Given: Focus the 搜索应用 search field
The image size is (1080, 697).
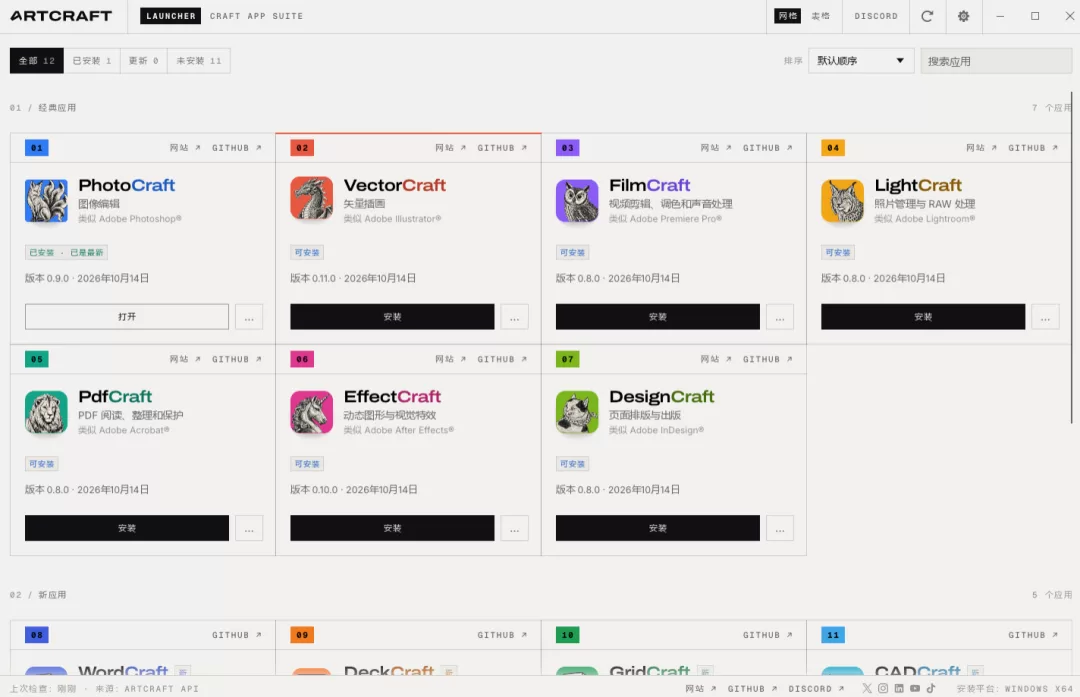Looking at the screenshot, I should [x=996, y=61].
